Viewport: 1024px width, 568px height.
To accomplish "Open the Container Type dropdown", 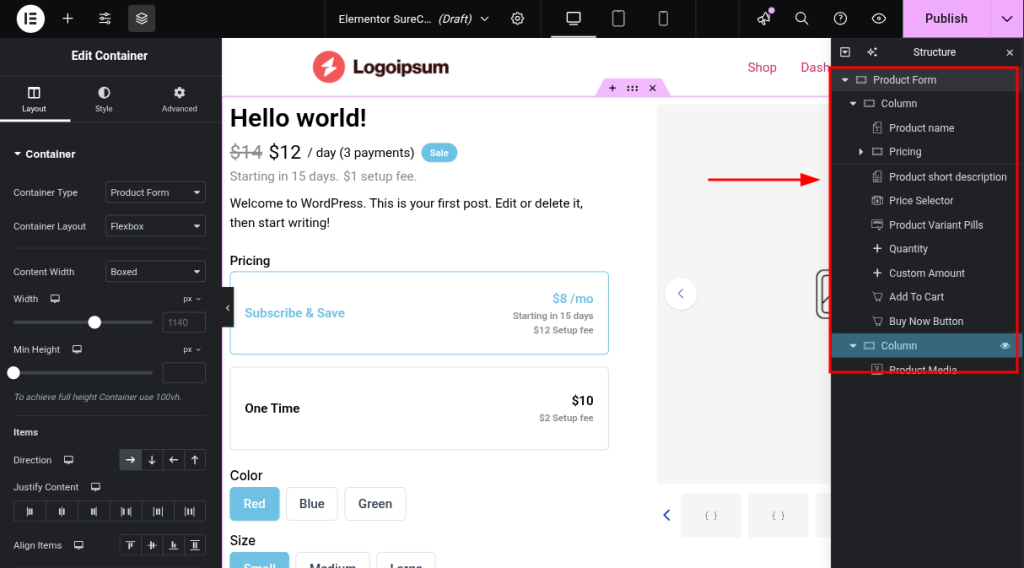I will tap(155, 192).
